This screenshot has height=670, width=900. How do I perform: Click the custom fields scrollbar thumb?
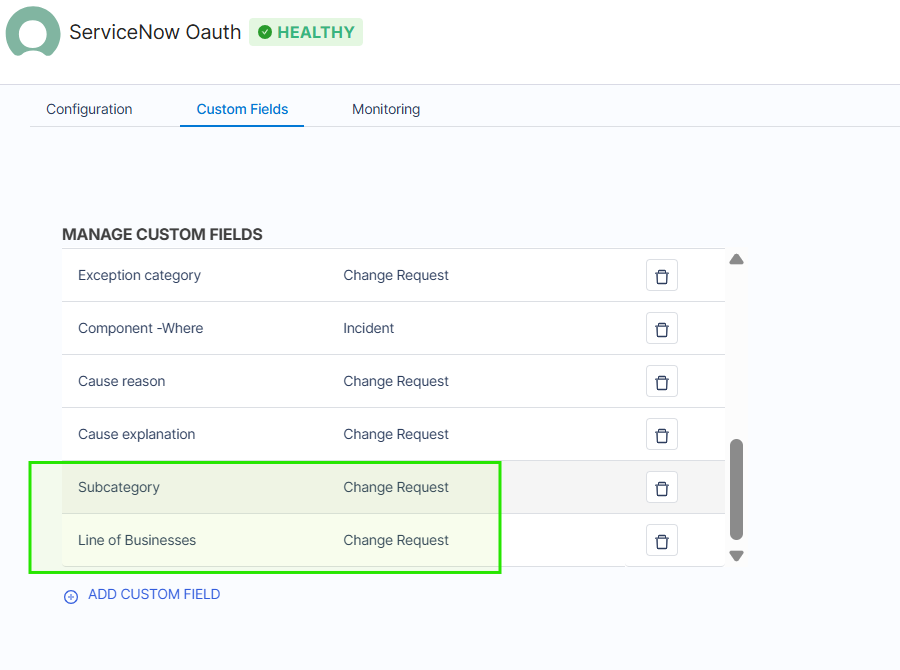pyautogui.click(x=736, y=490)
